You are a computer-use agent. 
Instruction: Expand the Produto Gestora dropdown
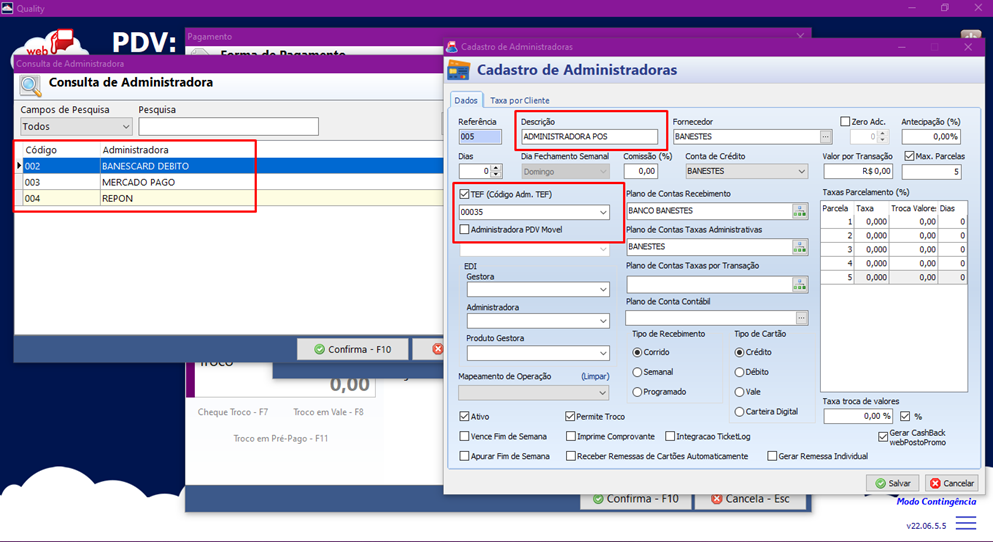click(x=538, y=353)
